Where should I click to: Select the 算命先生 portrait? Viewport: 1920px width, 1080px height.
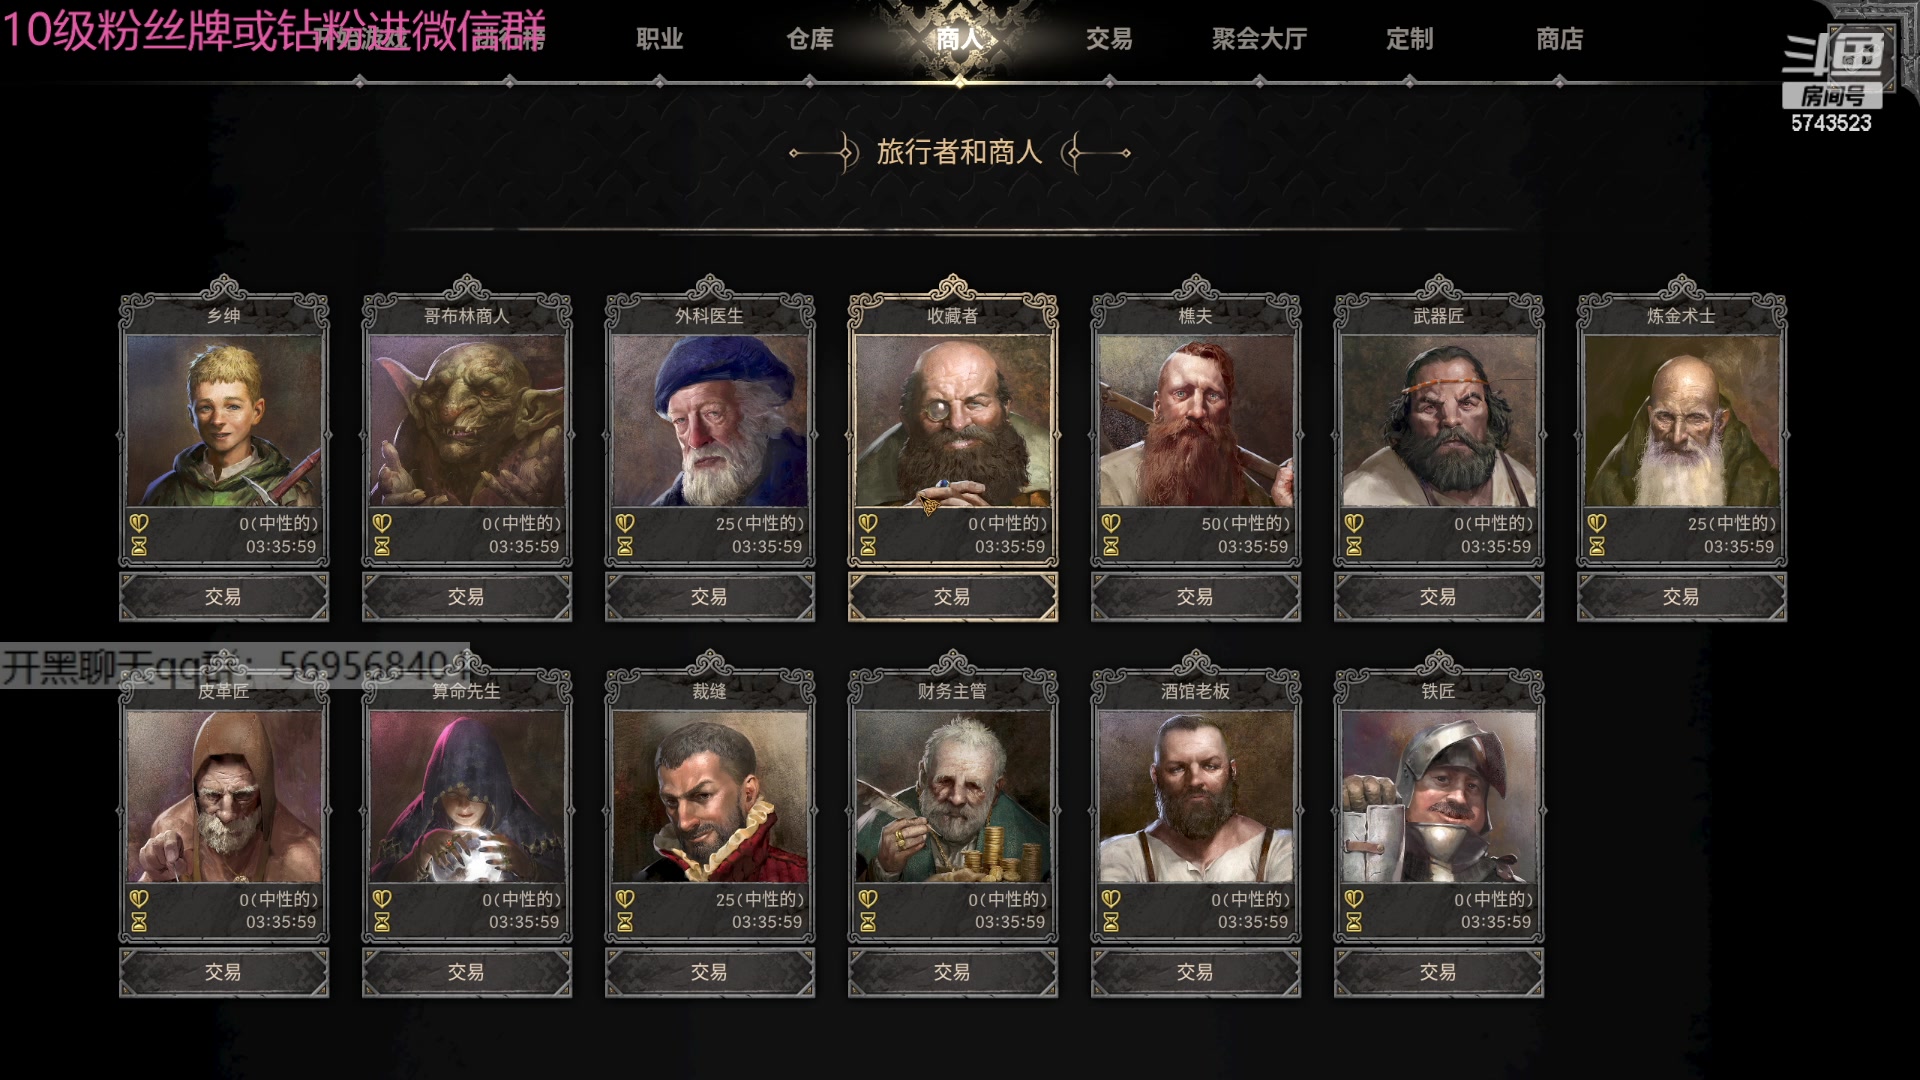pyautogui.click(x=467, y=796)
